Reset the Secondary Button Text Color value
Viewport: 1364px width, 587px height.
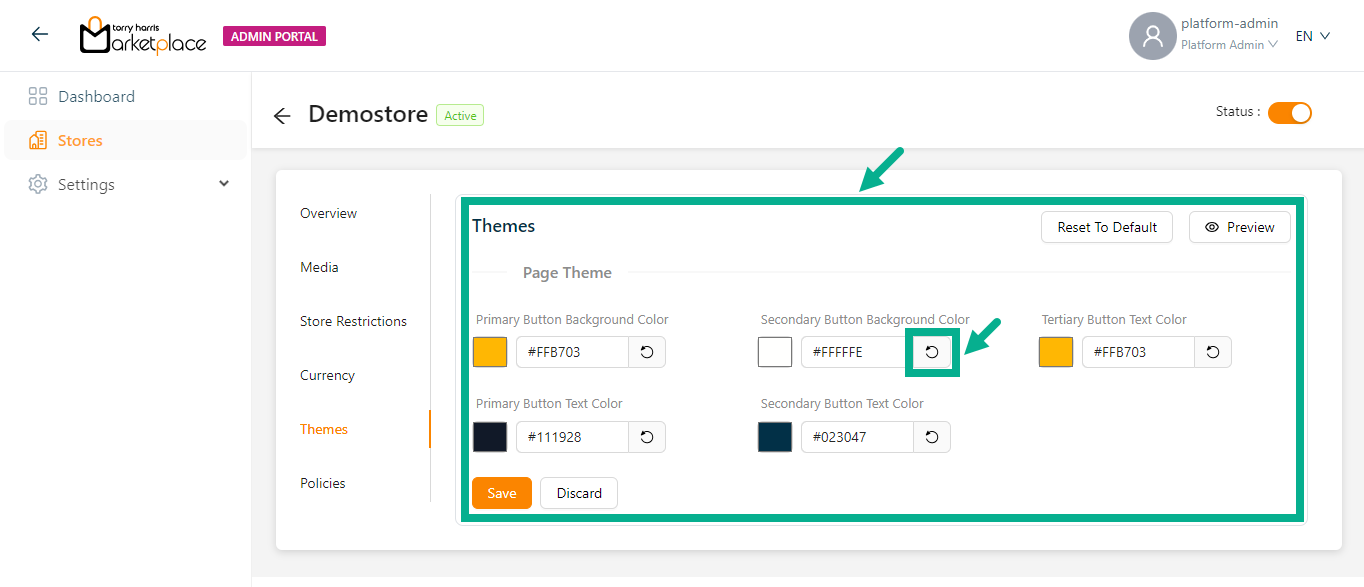click(932, 437)
